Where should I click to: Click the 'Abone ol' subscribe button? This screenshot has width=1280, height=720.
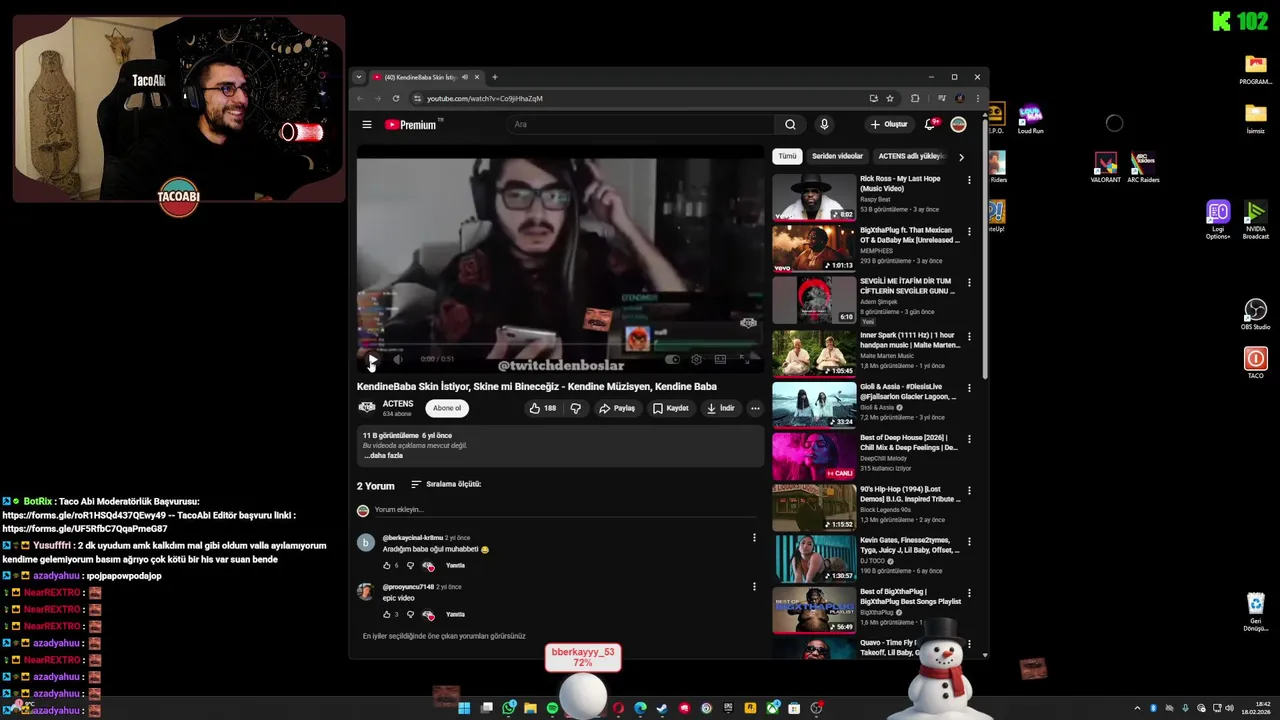(x=447, y=408)
